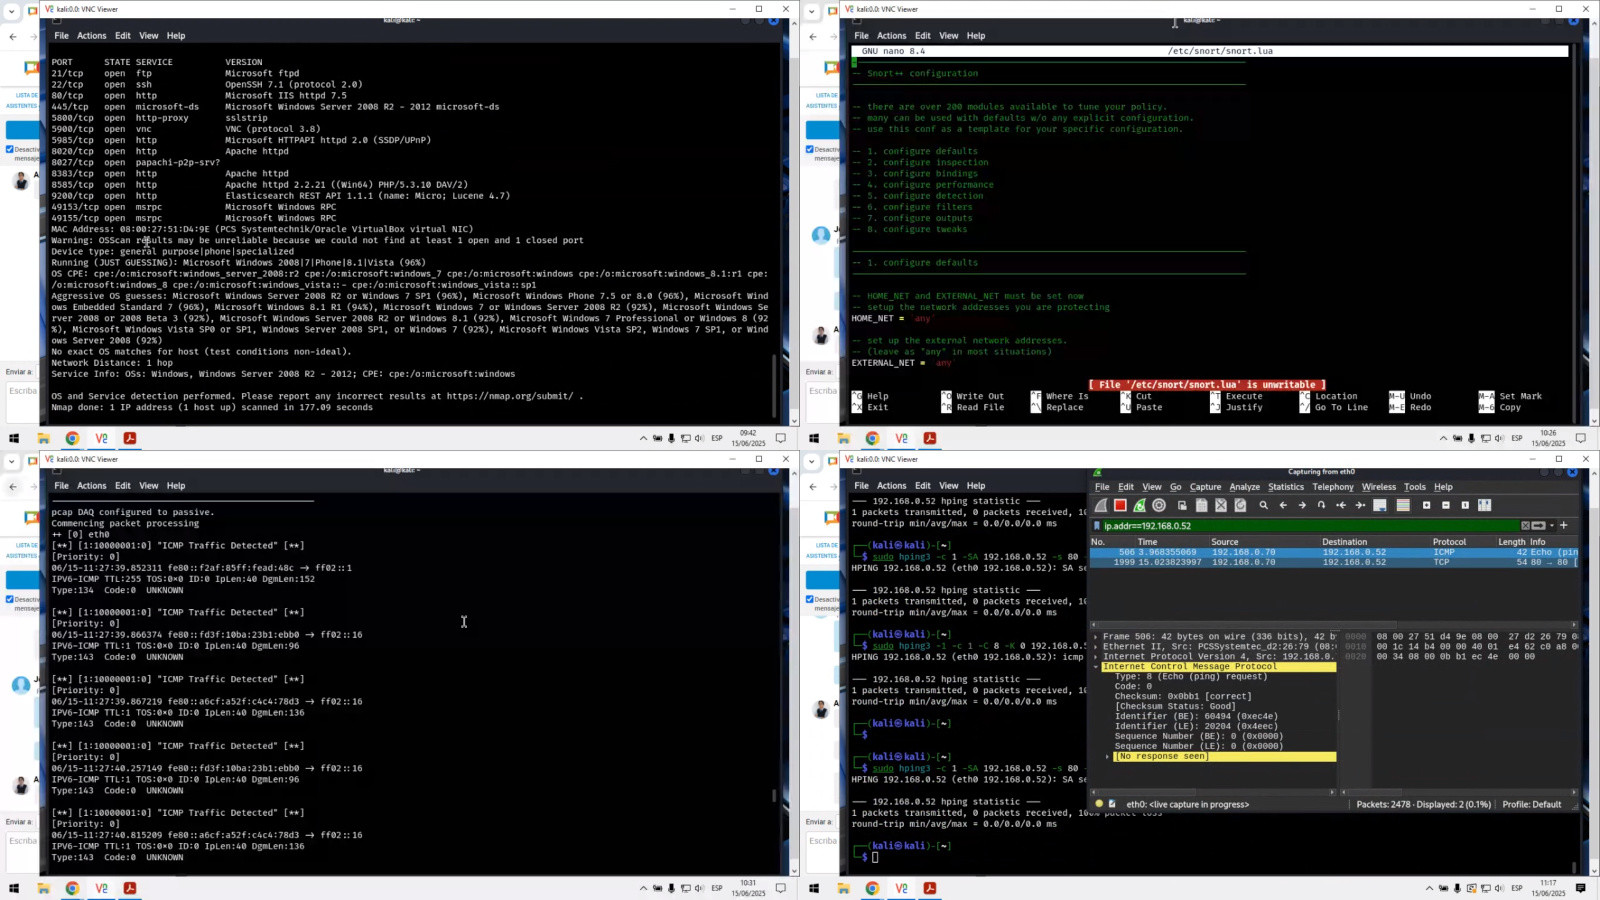Click the Find packet magnifier icon
This screenshot has width=1600, height=900.
click(1263, 506)
